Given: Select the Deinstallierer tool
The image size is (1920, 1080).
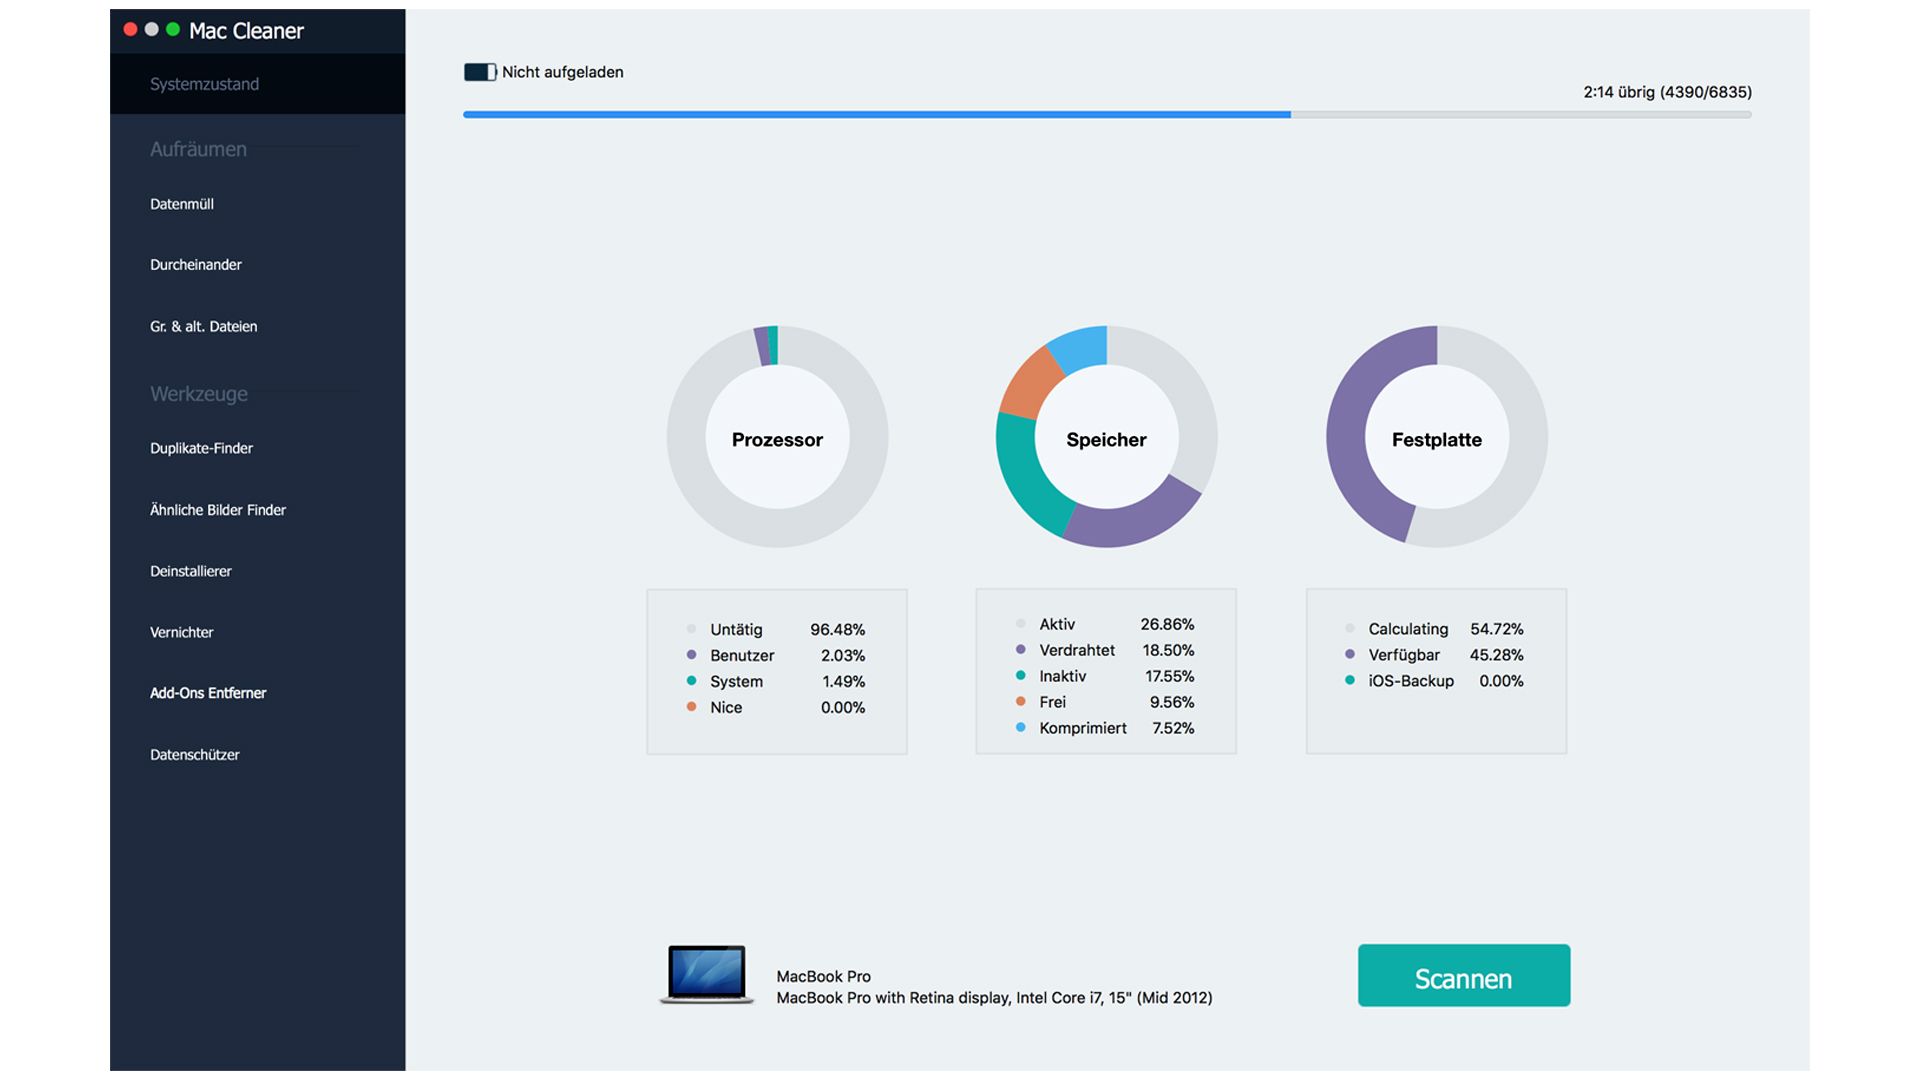Looking at the screenshot, I should pyautogui.click(x=190, y=571).
